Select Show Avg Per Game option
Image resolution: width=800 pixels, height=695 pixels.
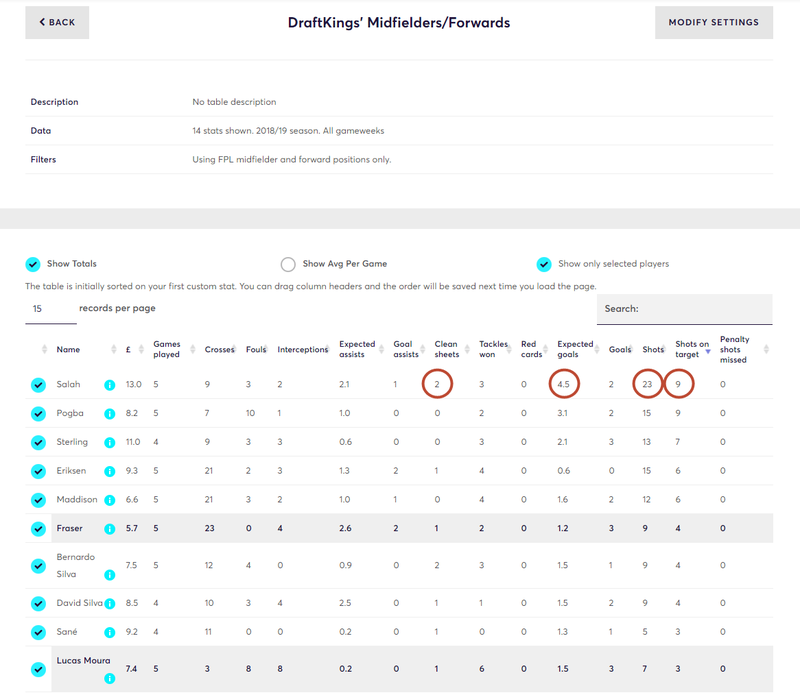(x=288, y=264)
